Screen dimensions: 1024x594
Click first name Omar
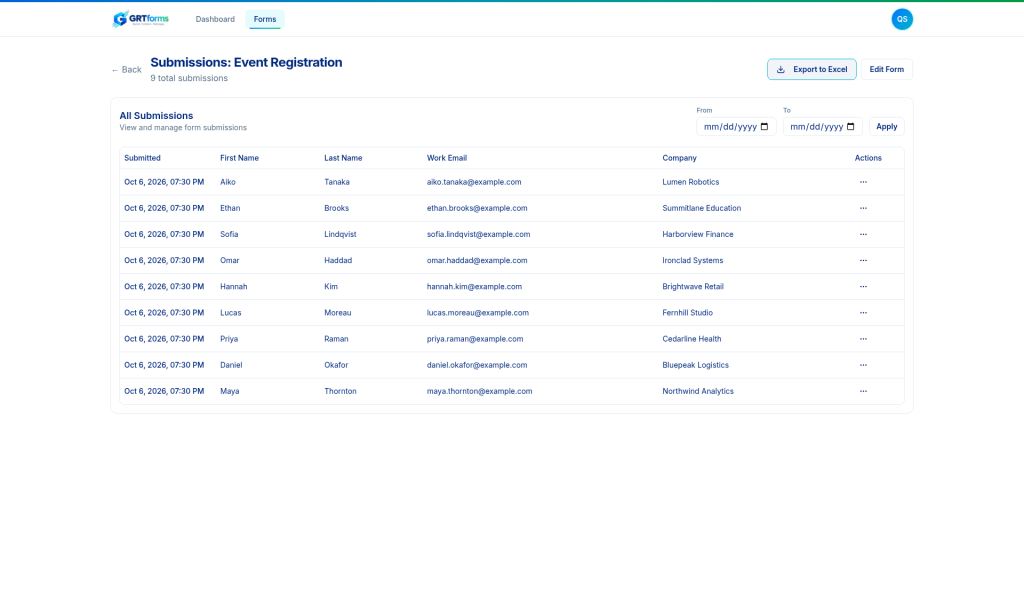[x=230, y=260]
